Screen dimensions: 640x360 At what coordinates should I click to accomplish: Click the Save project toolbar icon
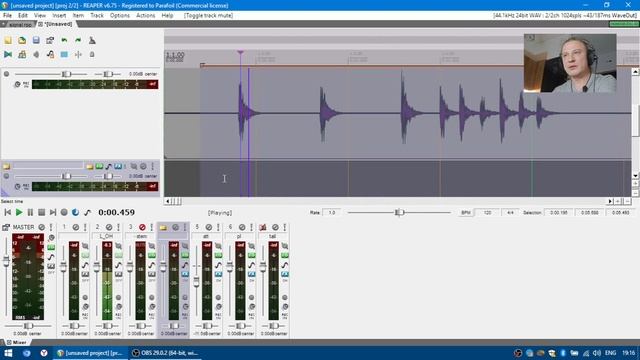[x=36, y=40]
